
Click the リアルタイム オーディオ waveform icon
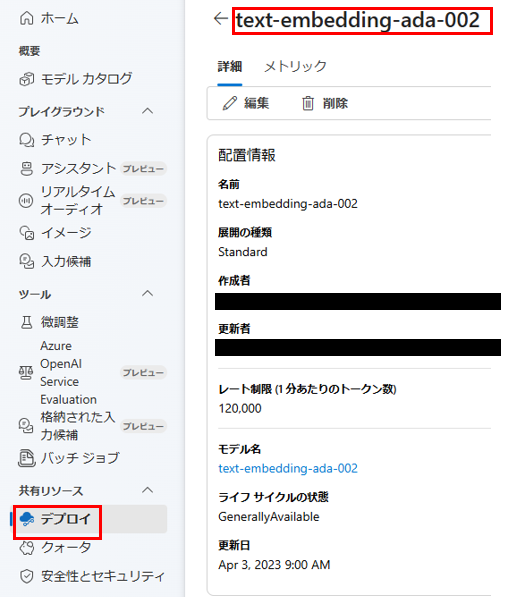click(26, 201)
